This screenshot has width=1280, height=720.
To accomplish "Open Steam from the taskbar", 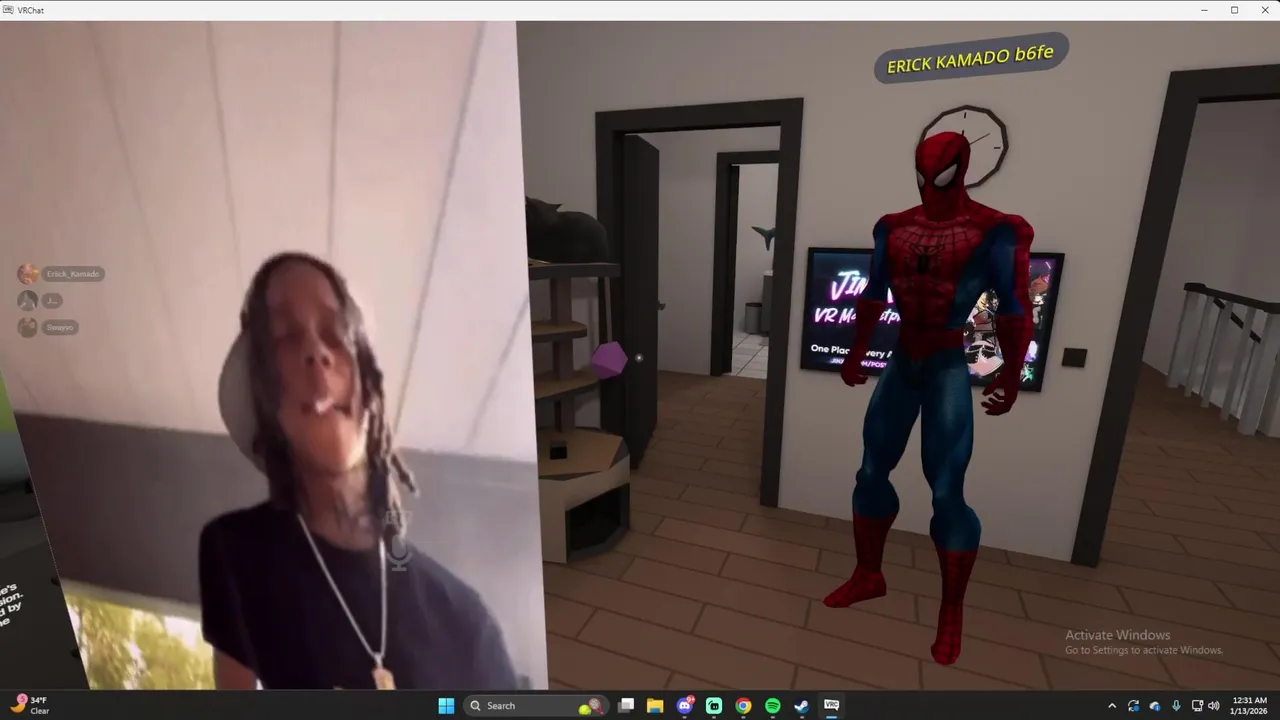I will [x=801, y=705].
